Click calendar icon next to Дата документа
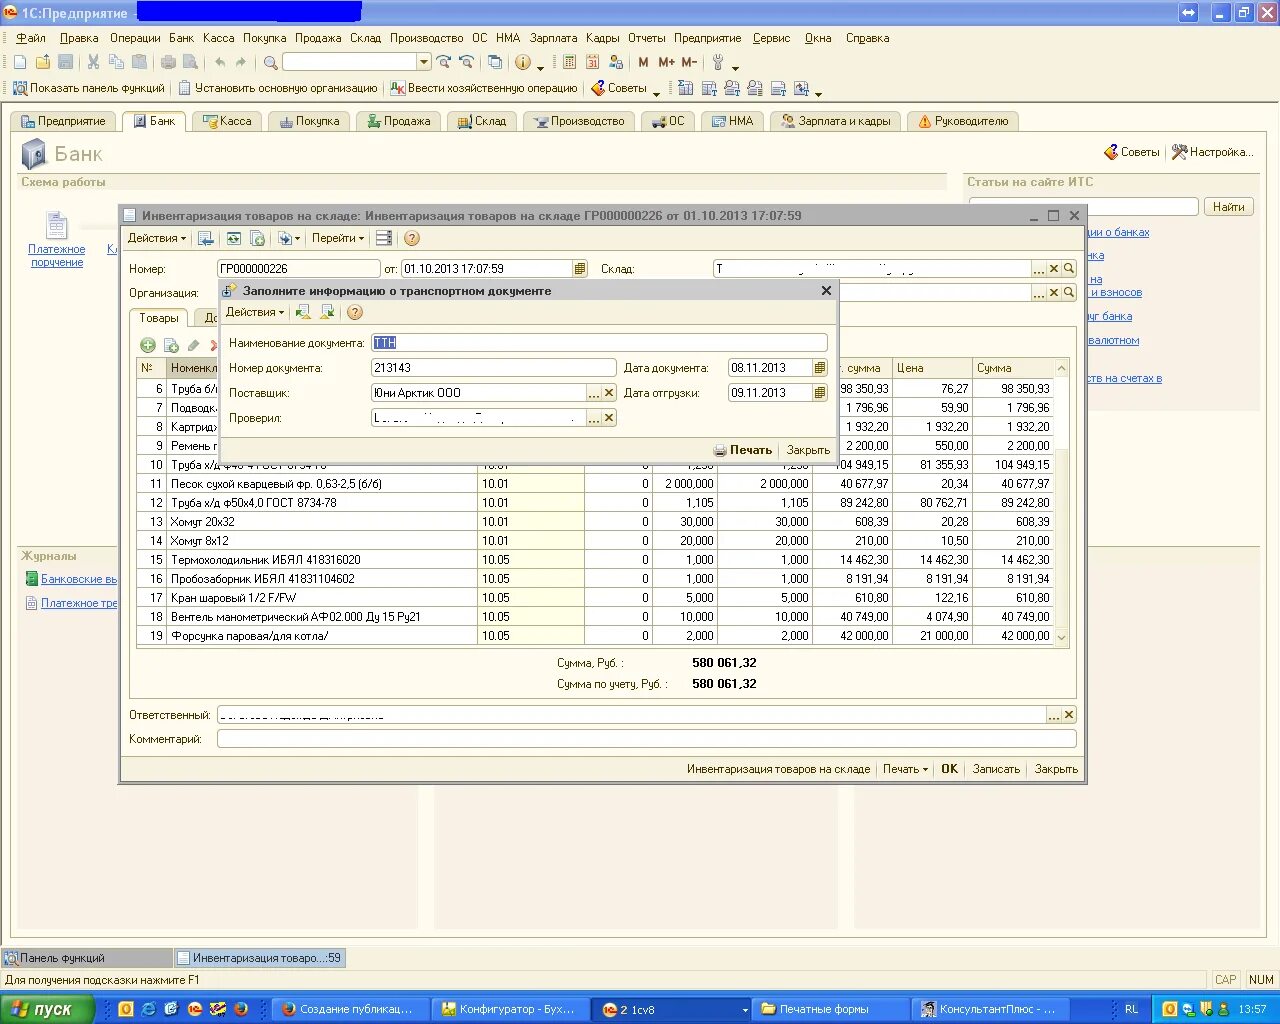1280x1024 pixels. (x=820, y=368)
